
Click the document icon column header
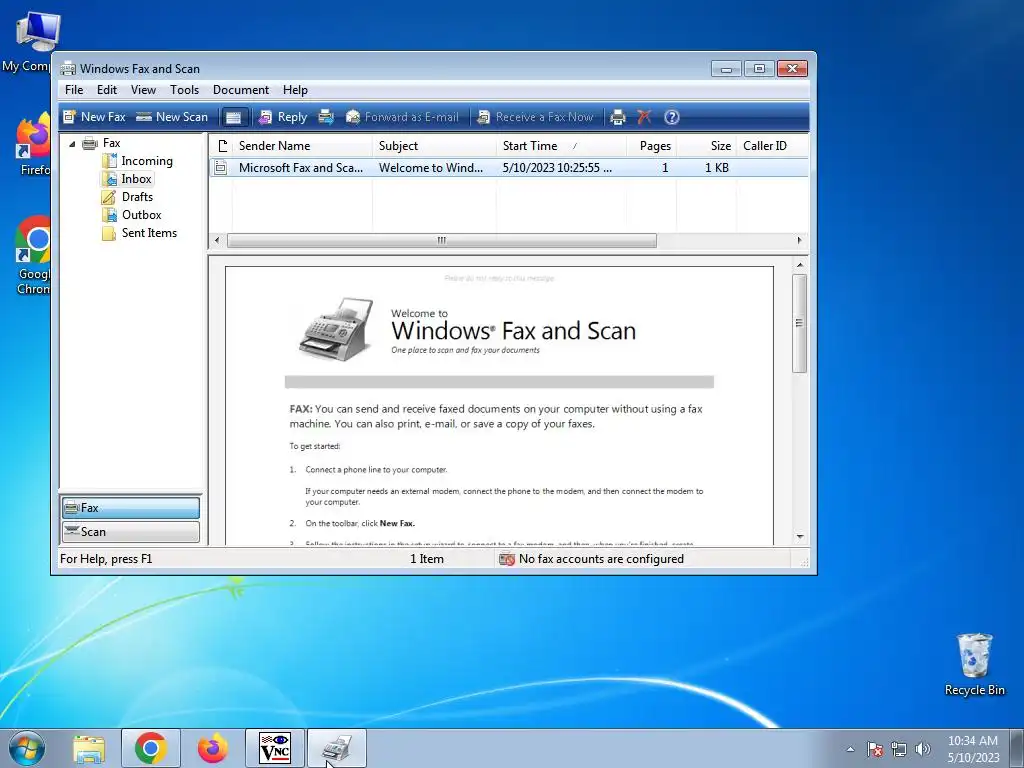pyautogui.click(x=222, y=146)
